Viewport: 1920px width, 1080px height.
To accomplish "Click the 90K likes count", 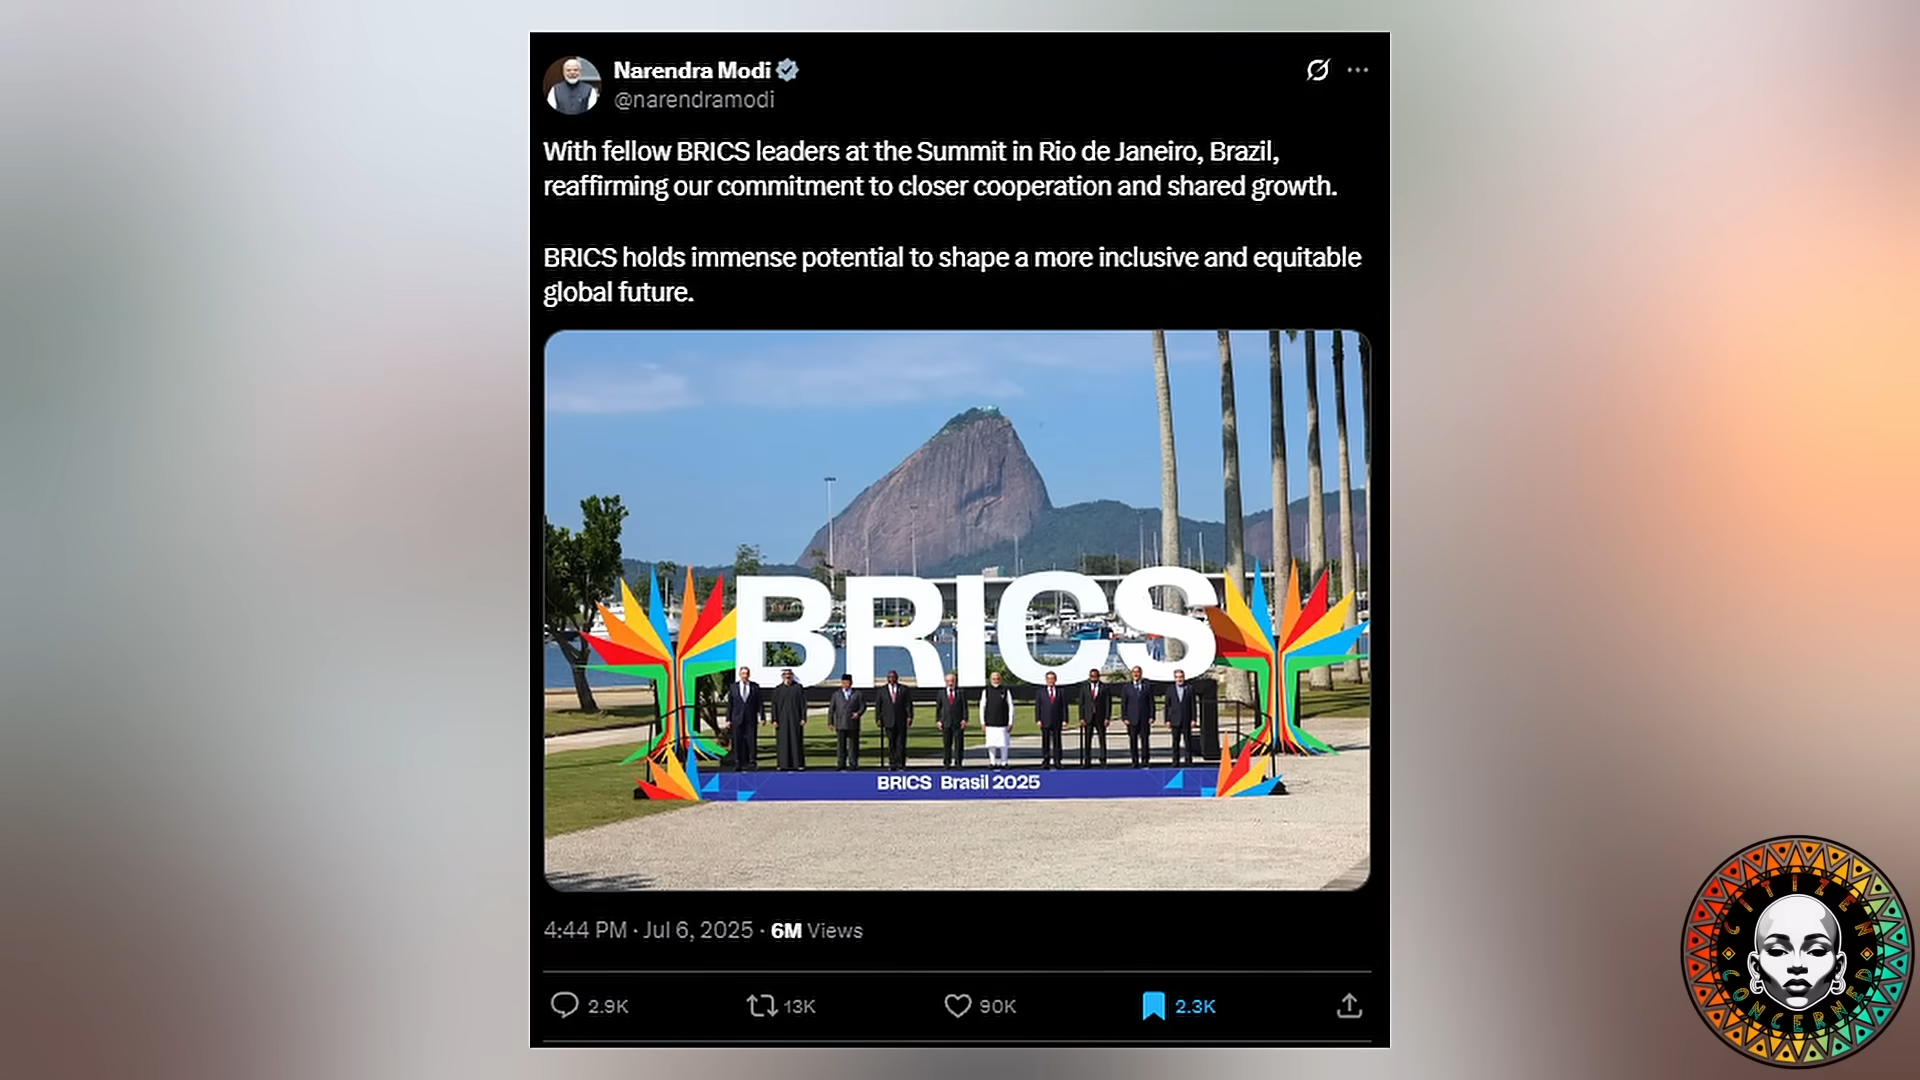I will (997, 1006).
